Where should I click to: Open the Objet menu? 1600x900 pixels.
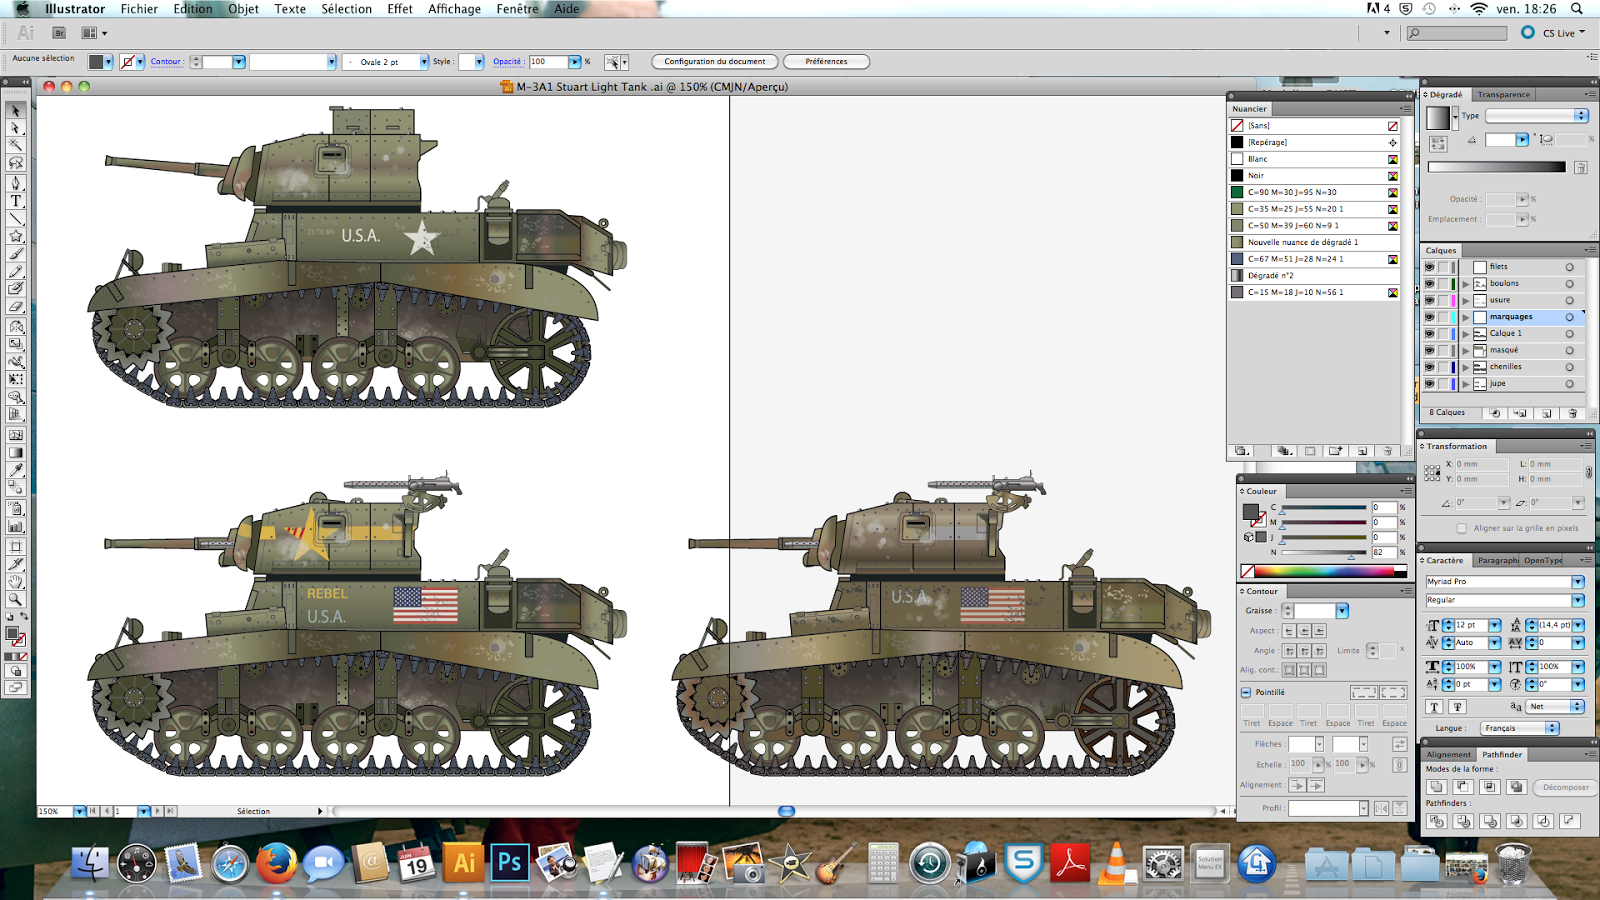pyautogui.click(x=243, y=9)
